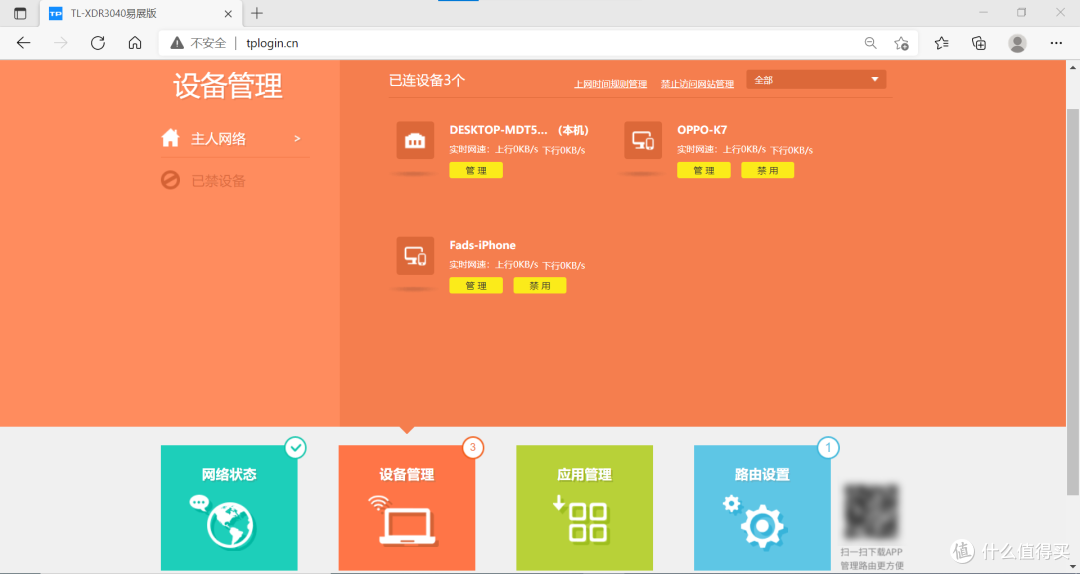This screenshot has height=574, width=1080.
Task: Open 禁止访问网站管理 link
Action: pyautogui.click(x=697, y=84)
